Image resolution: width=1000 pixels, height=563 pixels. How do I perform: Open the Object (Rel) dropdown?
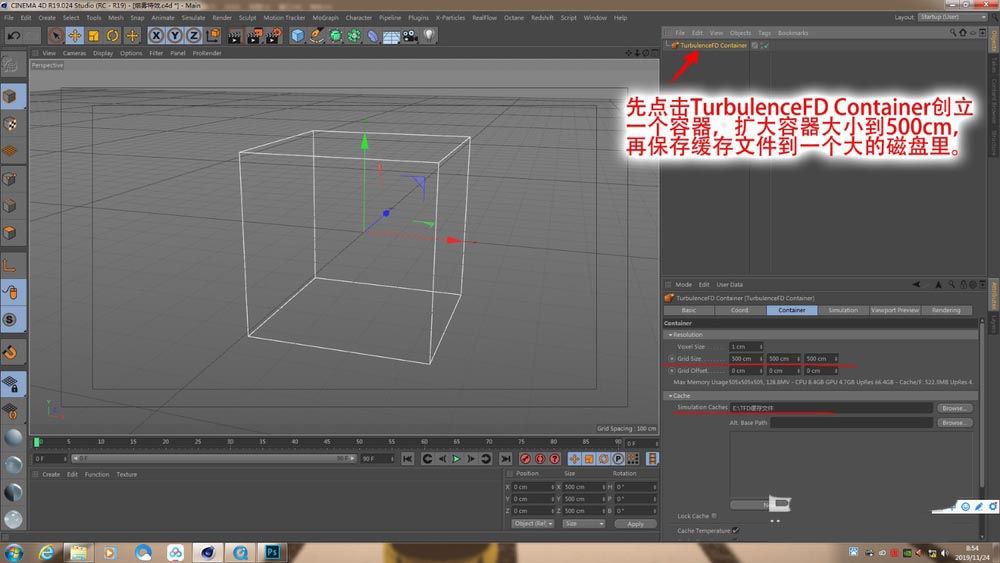[x=533, y=524]
